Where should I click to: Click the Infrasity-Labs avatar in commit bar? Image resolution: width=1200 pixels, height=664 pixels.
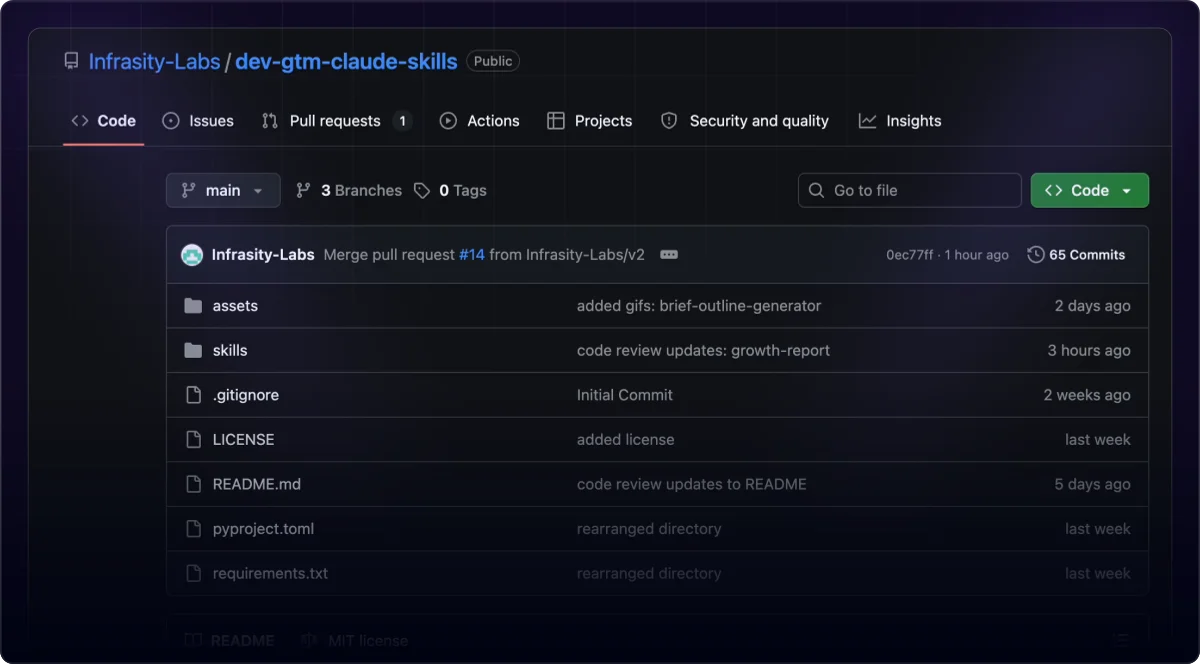tap(192, 255)
